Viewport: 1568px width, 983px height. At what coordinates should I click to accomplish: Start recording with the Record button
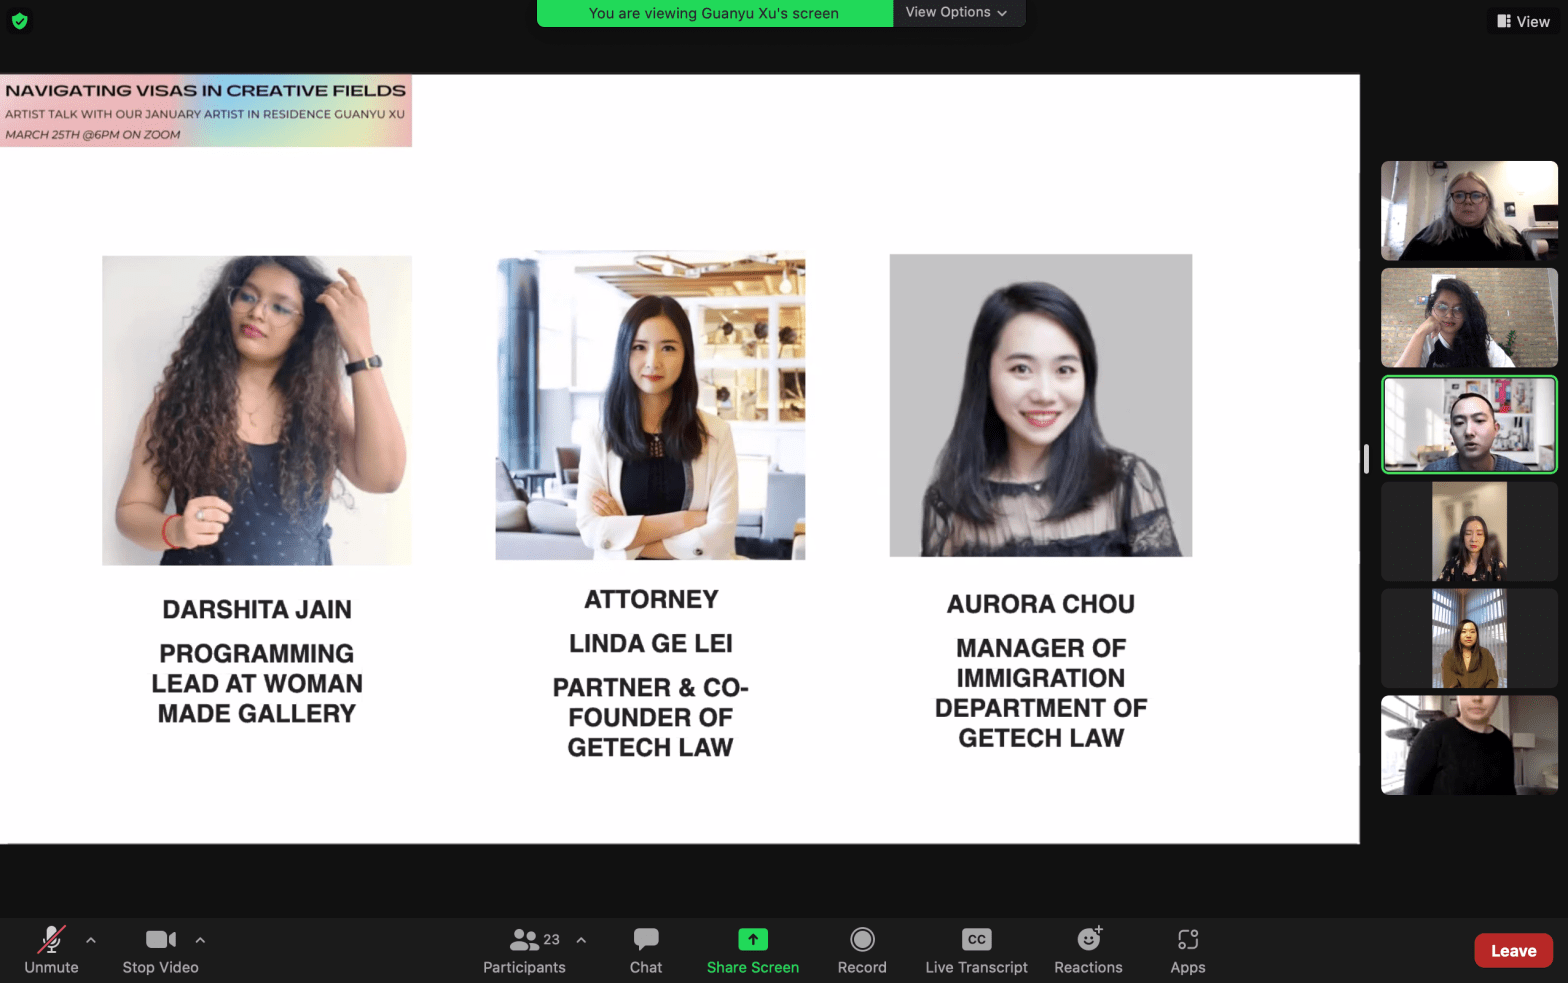coord(862,950)
